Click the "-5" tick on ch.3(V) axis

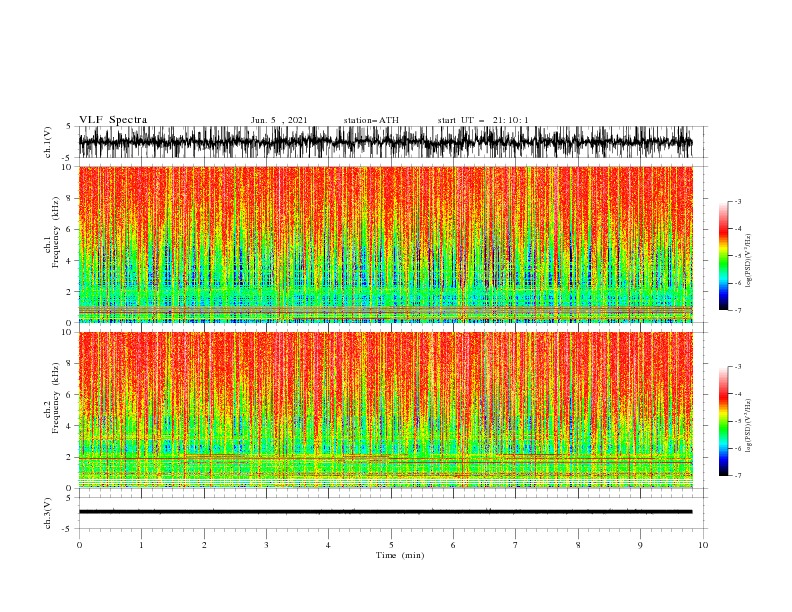68,529
